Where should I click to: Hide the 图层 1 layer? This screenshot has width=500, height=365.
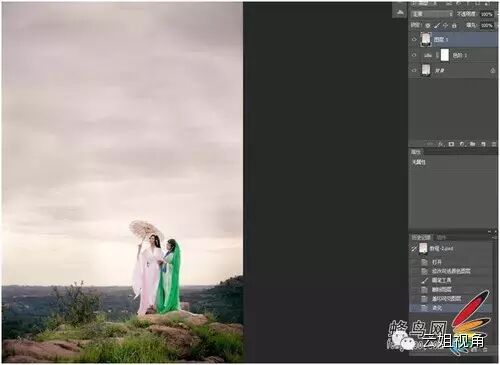[414, 39]
